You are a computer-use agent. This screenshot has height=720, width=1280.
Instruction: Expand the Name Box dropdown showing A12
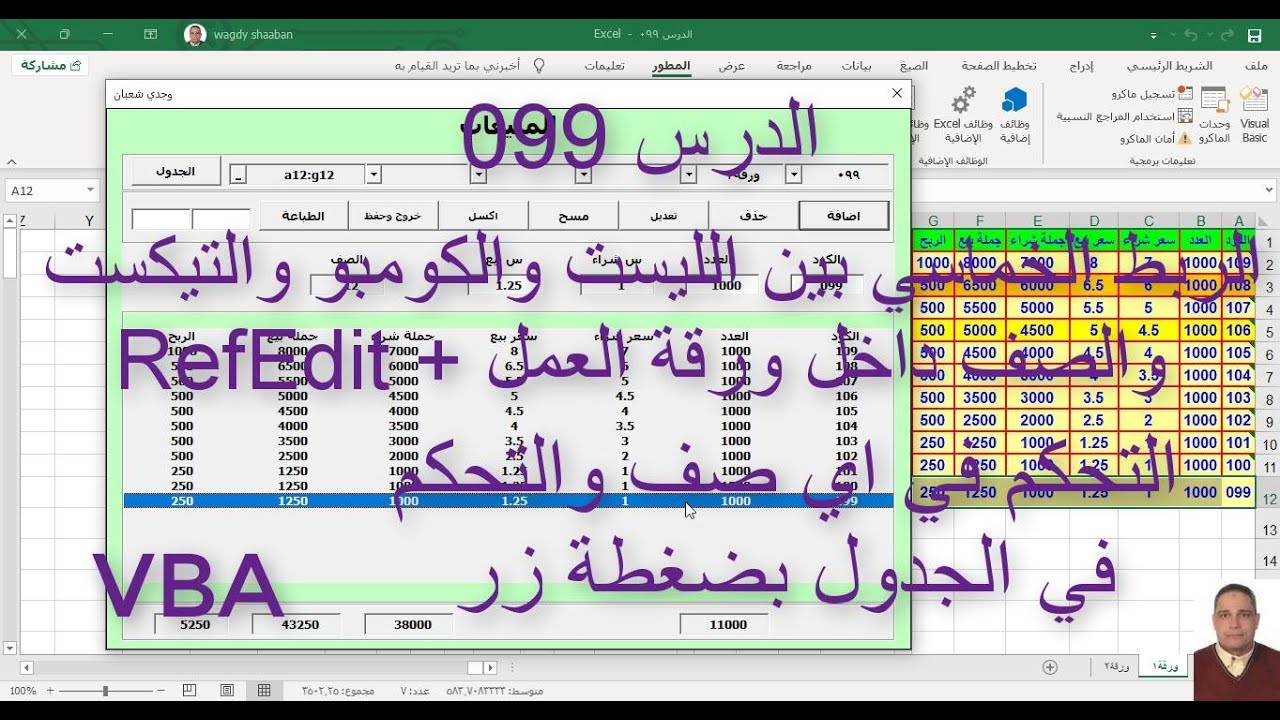click(x=91, y=190)
